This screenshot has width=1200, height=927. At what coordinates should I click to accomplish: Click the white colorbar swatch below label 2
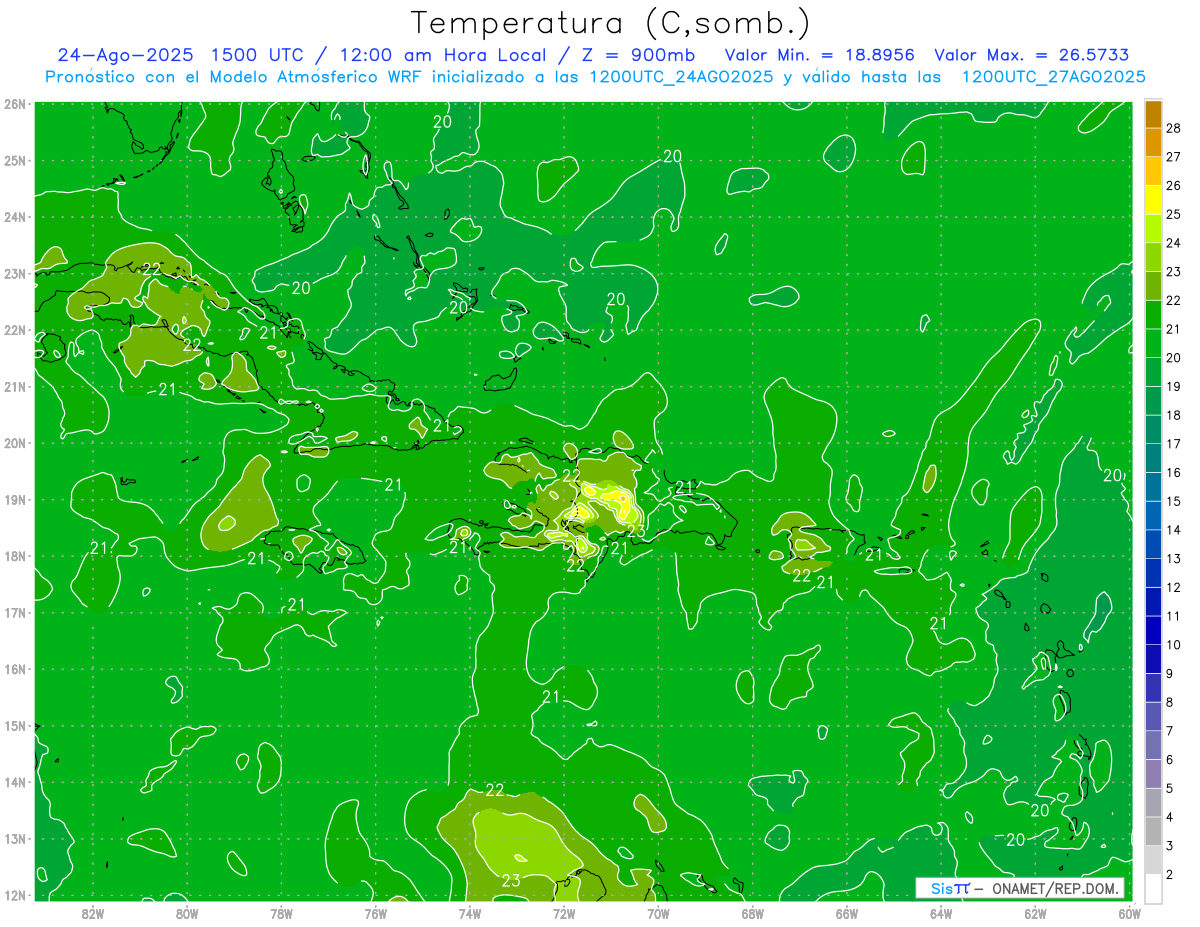pyautogui.click(x=1153, y=888)
